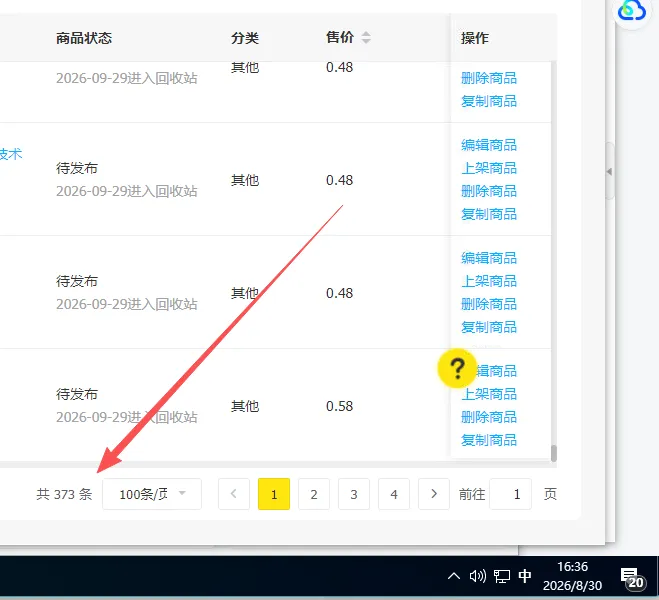Screen dimensions: 659x600
Task: Click the yellow question mark help icon
Action: pos(457,368)
